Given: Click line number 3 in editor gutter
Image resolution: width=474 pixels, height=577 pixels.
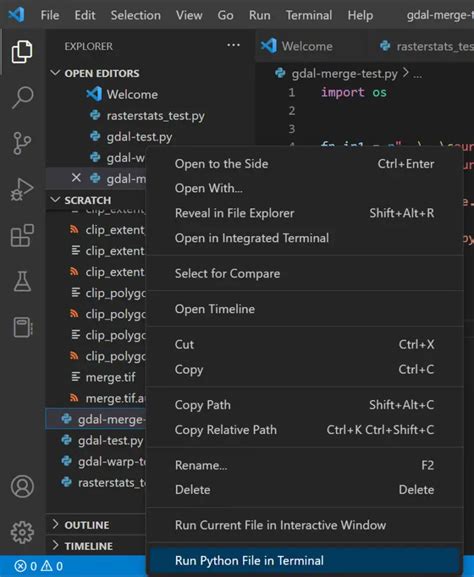Looking at the screenshot, I should pos(292,129).
